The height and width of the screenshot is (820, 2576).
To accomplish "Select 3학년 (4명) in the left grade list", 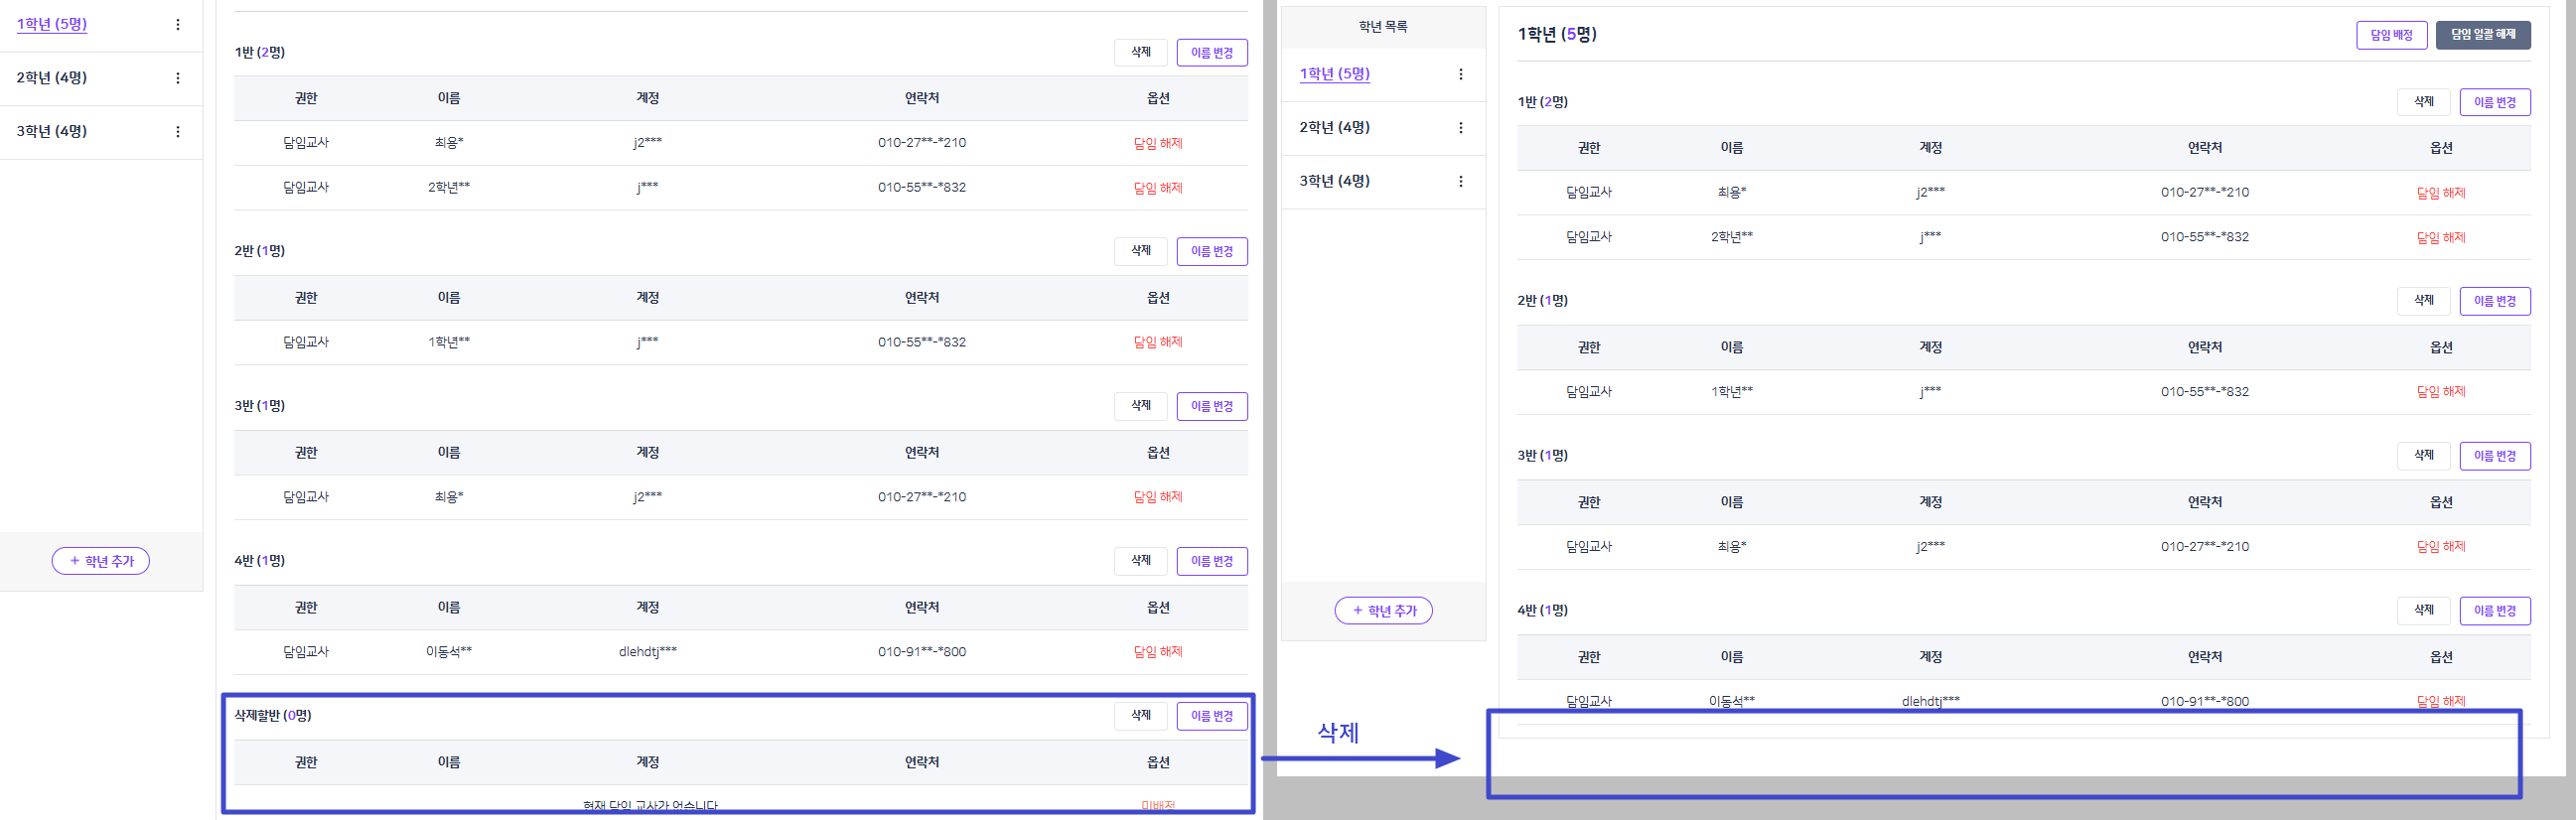I will pyautogui.click(x=52, y=131).
